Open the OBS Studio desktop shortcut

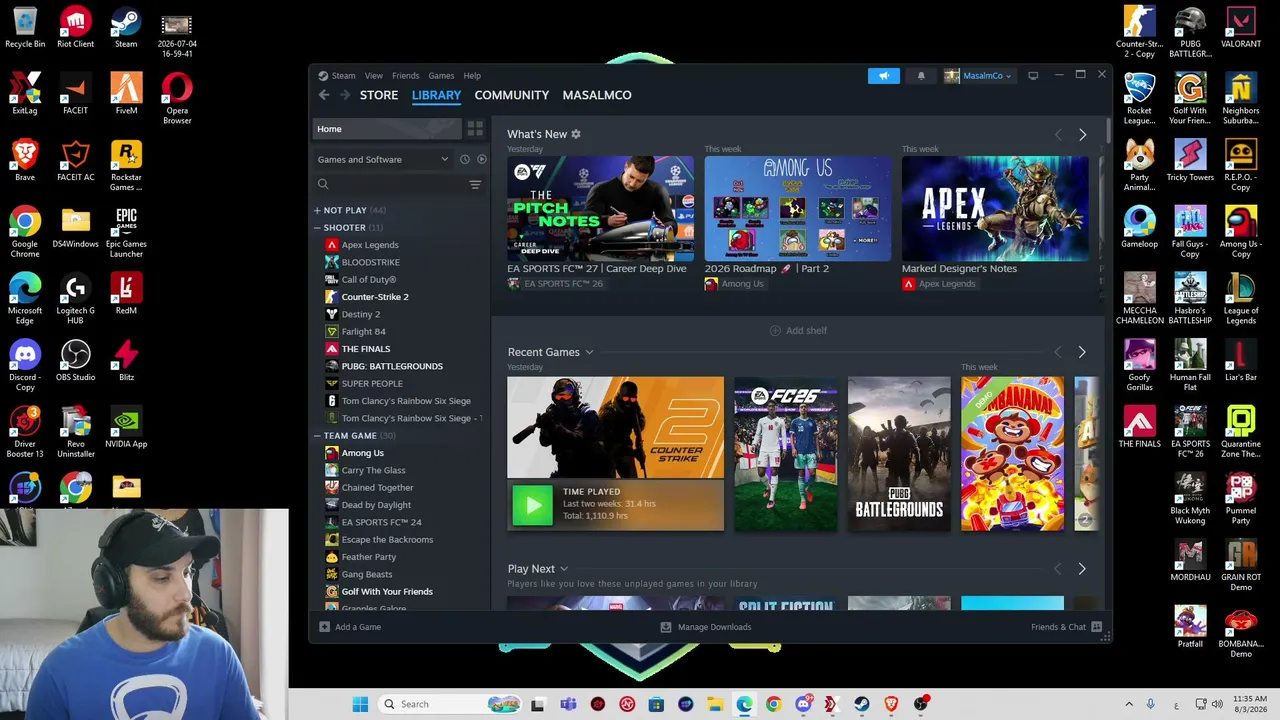pyautogui.click(x=76, y=361)
